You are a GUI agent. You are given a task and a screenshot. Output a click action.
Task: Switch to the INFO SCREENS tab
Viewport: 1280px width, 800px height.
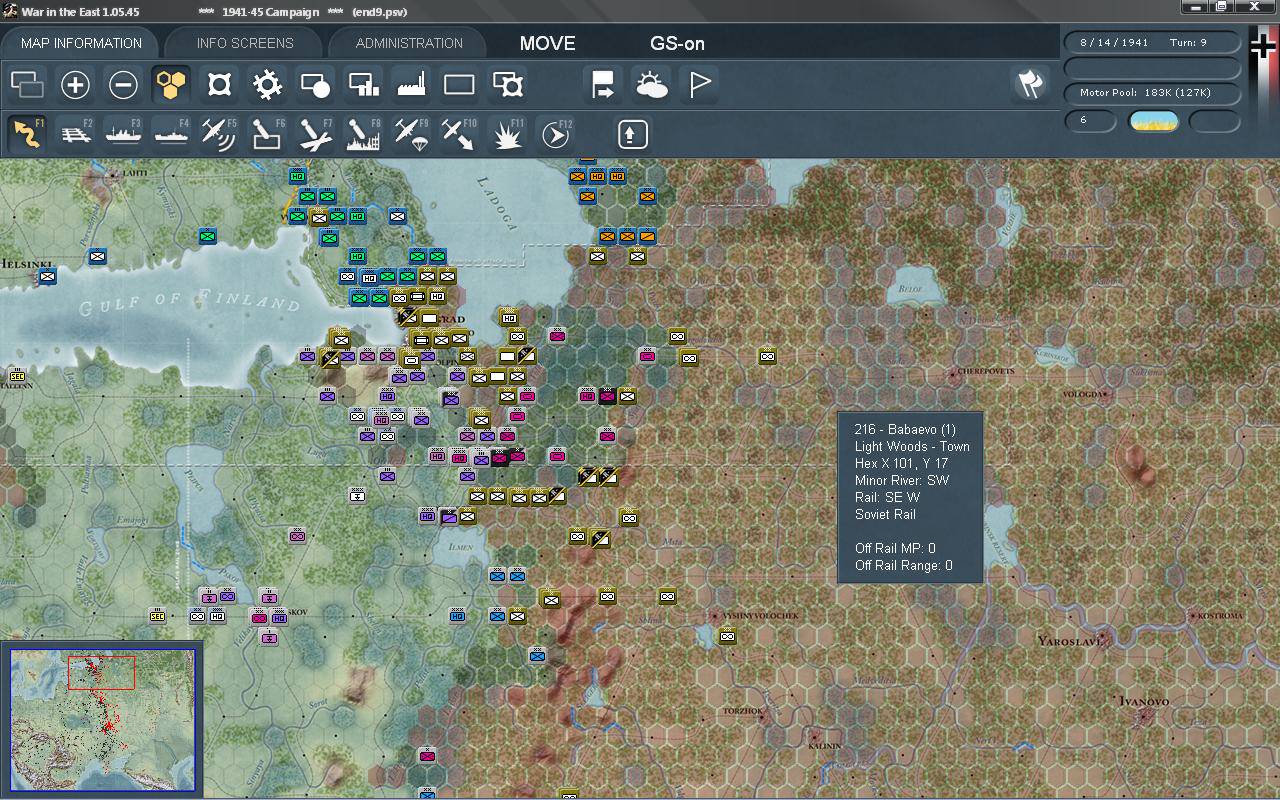[x=245, y=43]
